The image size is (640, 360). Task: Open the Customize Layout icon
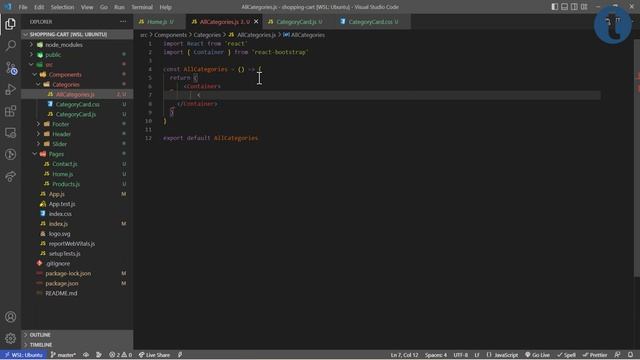(x=584, y=7)
